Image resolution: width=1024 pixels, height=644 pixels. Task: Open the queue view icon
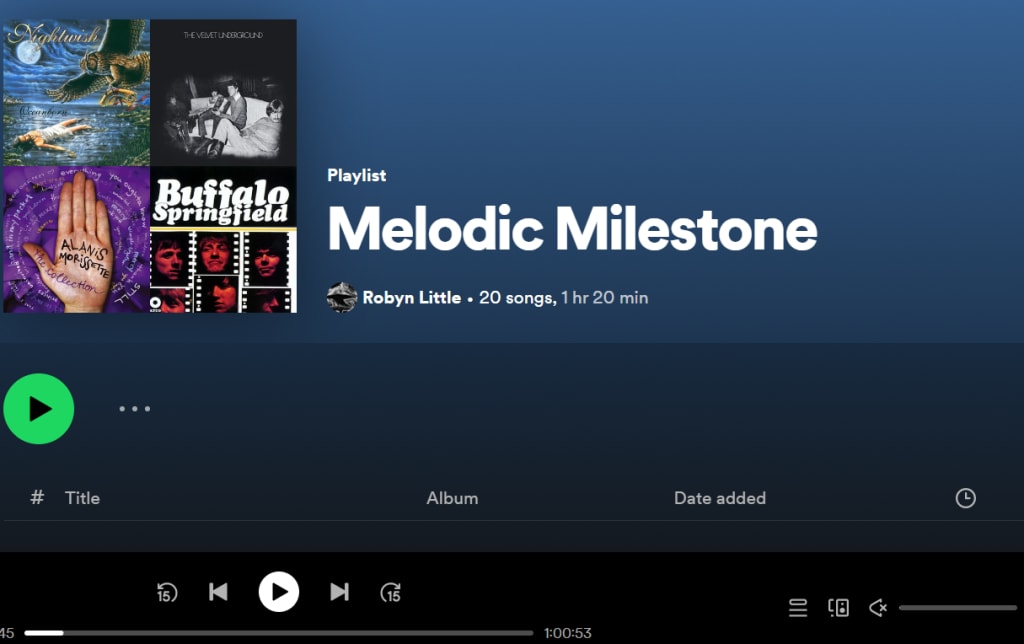pyautogui.click(x=797, y=607)
